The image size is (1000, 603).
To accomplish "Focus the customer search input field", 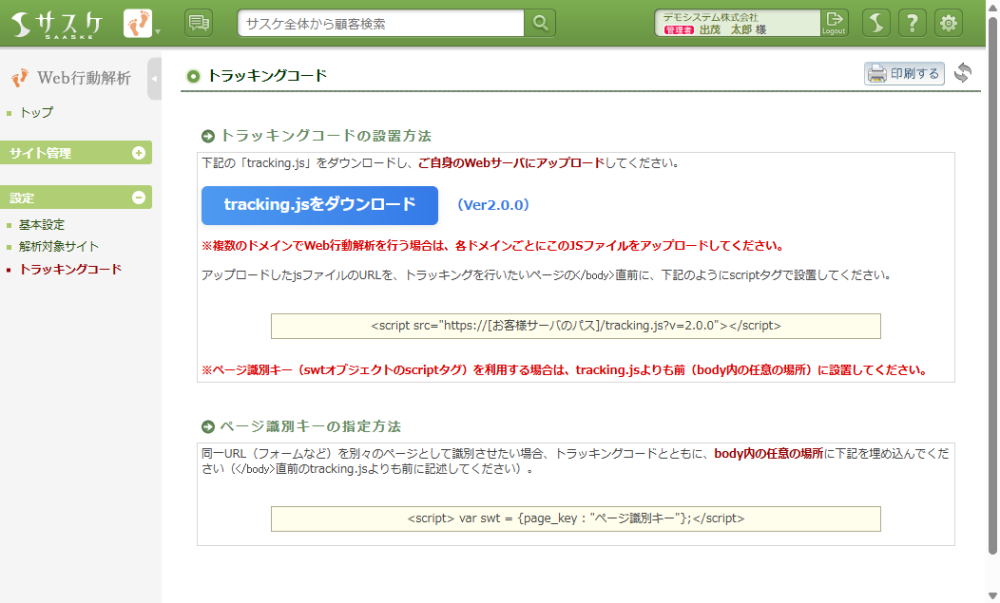I will [381, 23].
